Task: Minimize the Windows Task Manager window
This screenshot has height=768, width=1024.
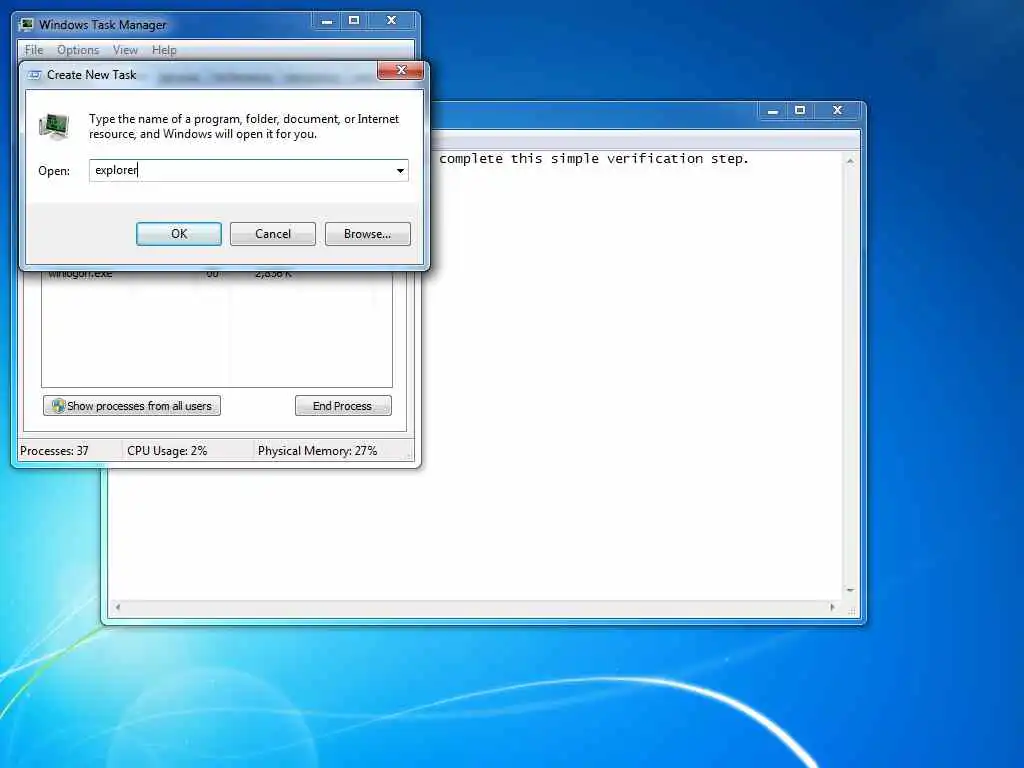Action: pyautogui.click(x=327, y=21)
